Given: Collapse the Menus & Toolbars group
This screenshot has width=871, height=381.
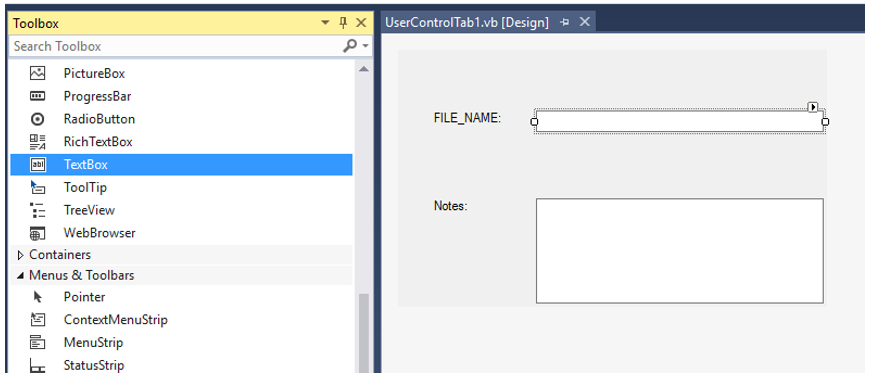Looking at the screenshot, I should (21, 275).
